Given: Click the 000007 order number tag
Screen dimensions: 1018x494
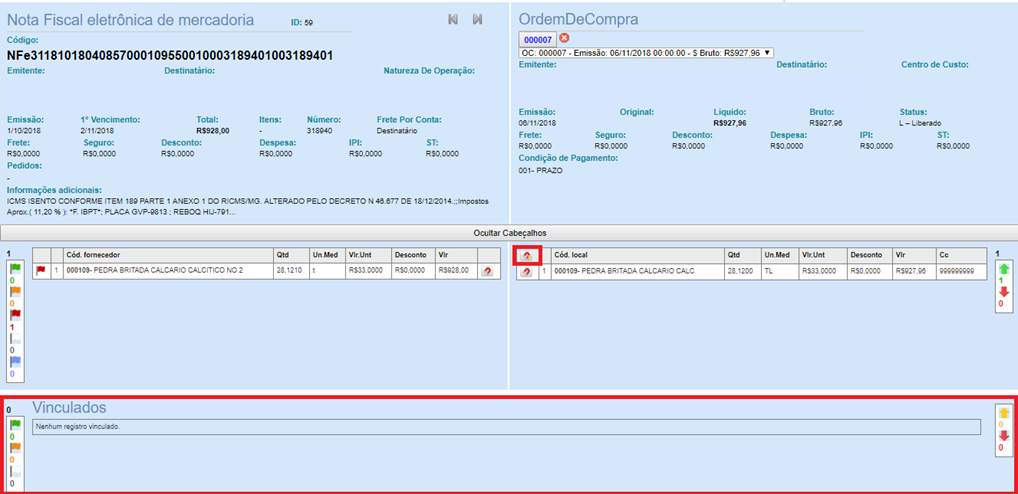Looking at the screenshot, I should coord(538,39).
